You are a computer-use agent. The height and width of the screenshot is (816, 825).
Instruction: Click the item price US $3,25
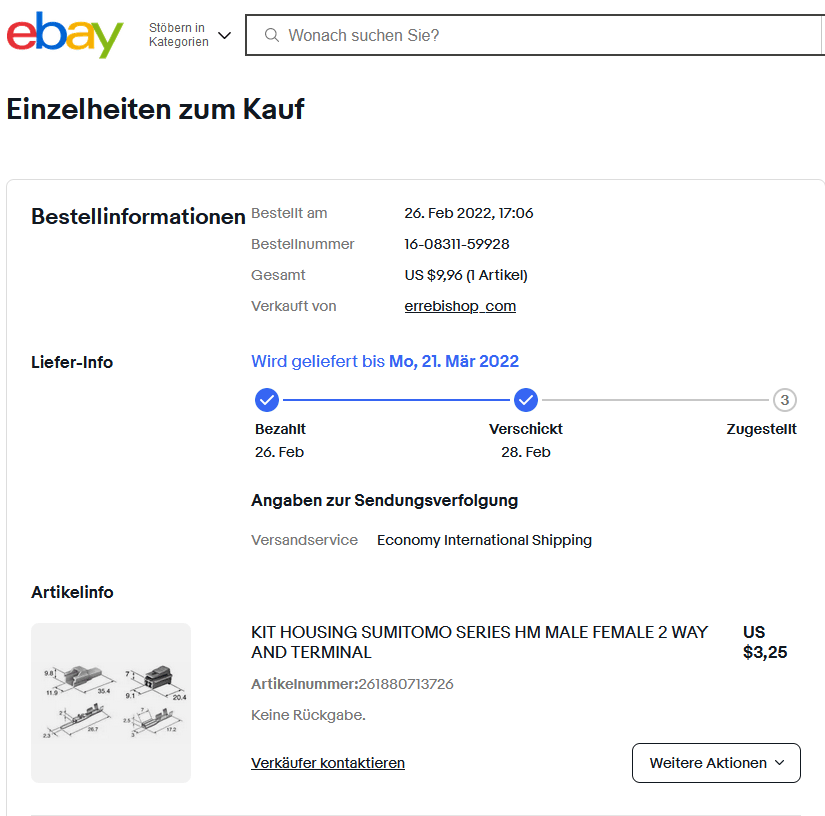(x=764, y=643)
